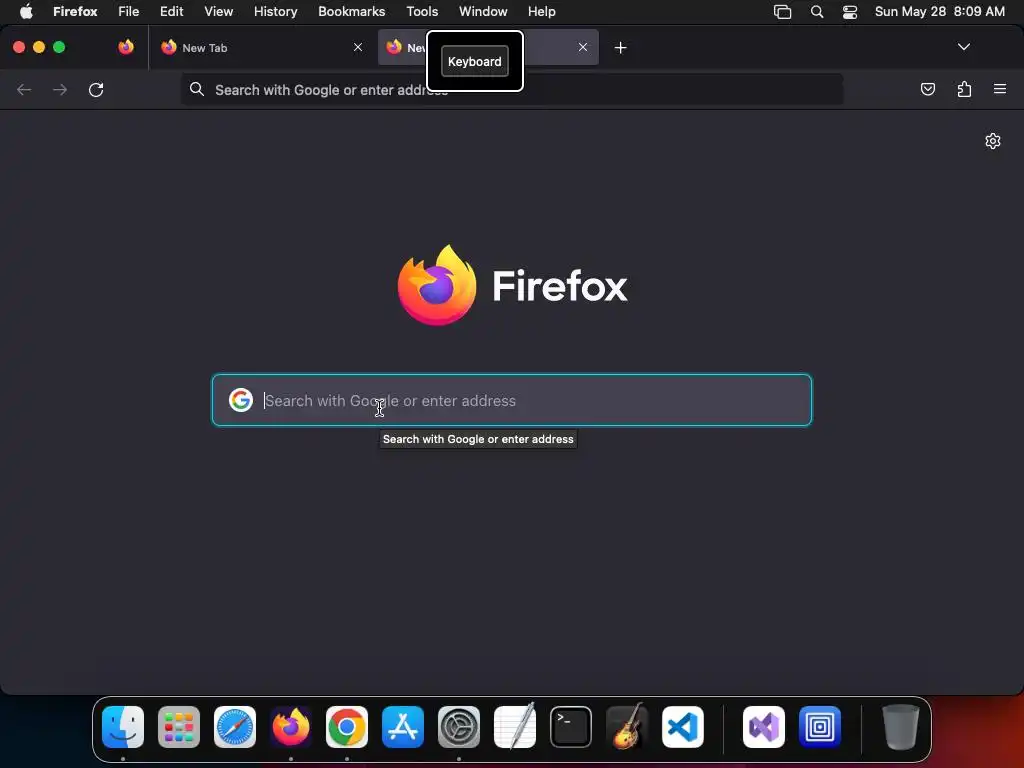This screenshot has height=768, width=1024.
Task: Open the blue concentric squares Dock app
Action: coord(820,726)
